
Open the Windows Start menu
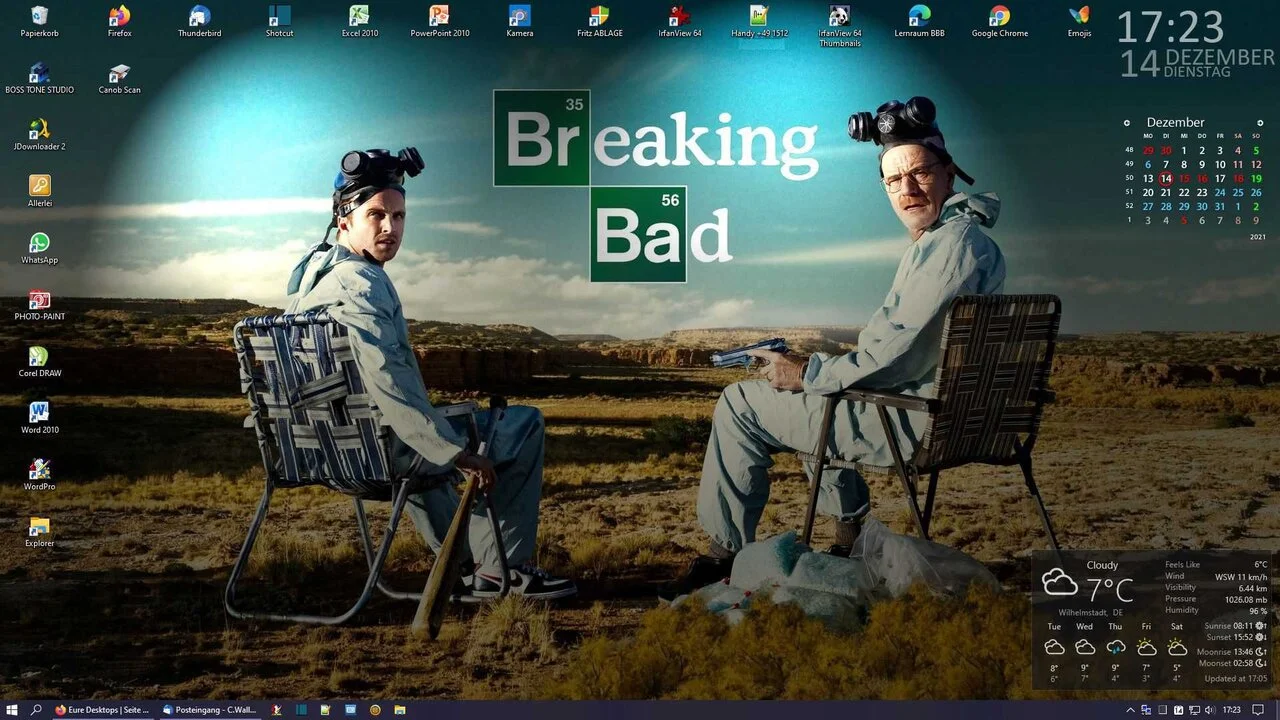(x=12, y=709)
